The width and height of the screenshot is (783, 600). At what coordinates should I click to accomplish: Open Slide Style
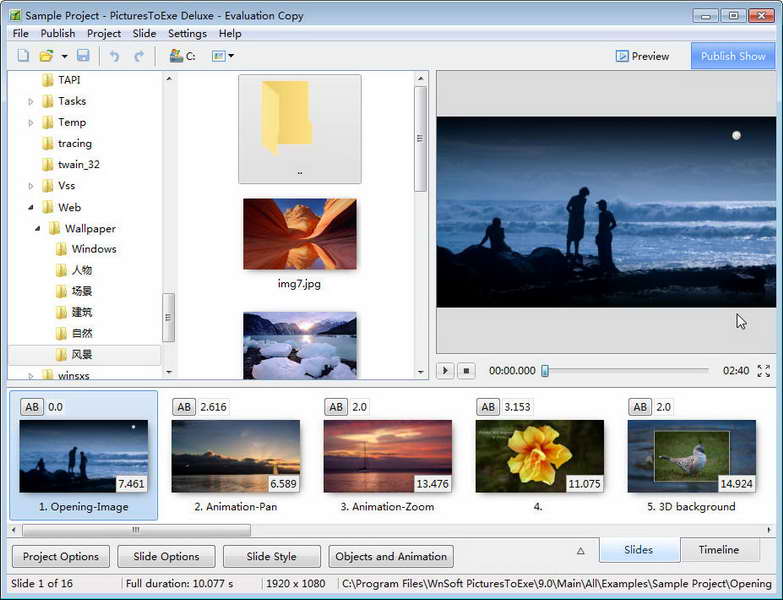pyautogui.click(x=272, y=556)
